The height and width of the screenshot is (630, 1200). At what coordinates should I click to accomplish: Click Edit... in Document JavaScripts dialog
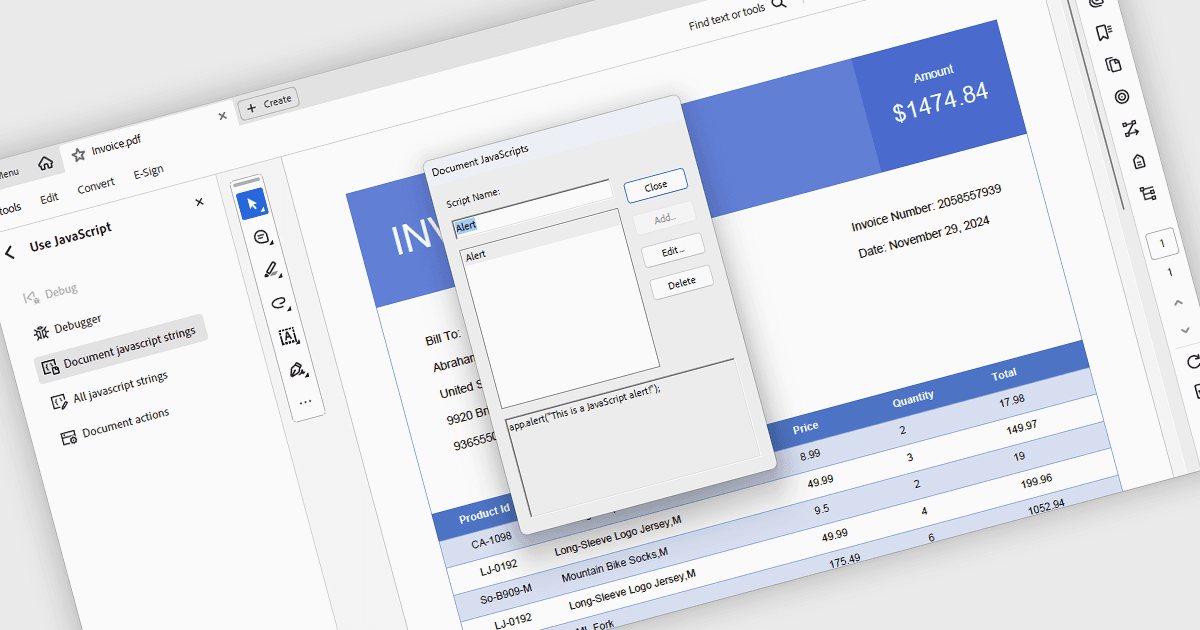[673, 250]
